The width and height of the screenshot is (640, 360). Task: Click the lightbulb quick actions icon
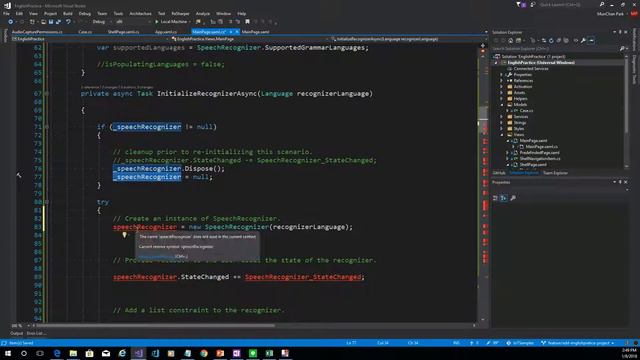(x=124, y=235)
